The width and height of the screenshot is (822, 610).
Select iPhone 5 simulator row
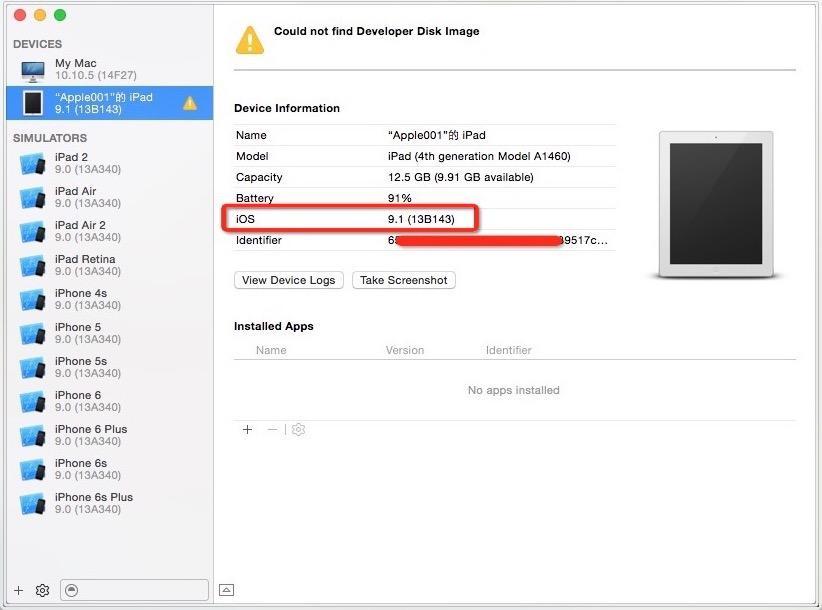110,334
